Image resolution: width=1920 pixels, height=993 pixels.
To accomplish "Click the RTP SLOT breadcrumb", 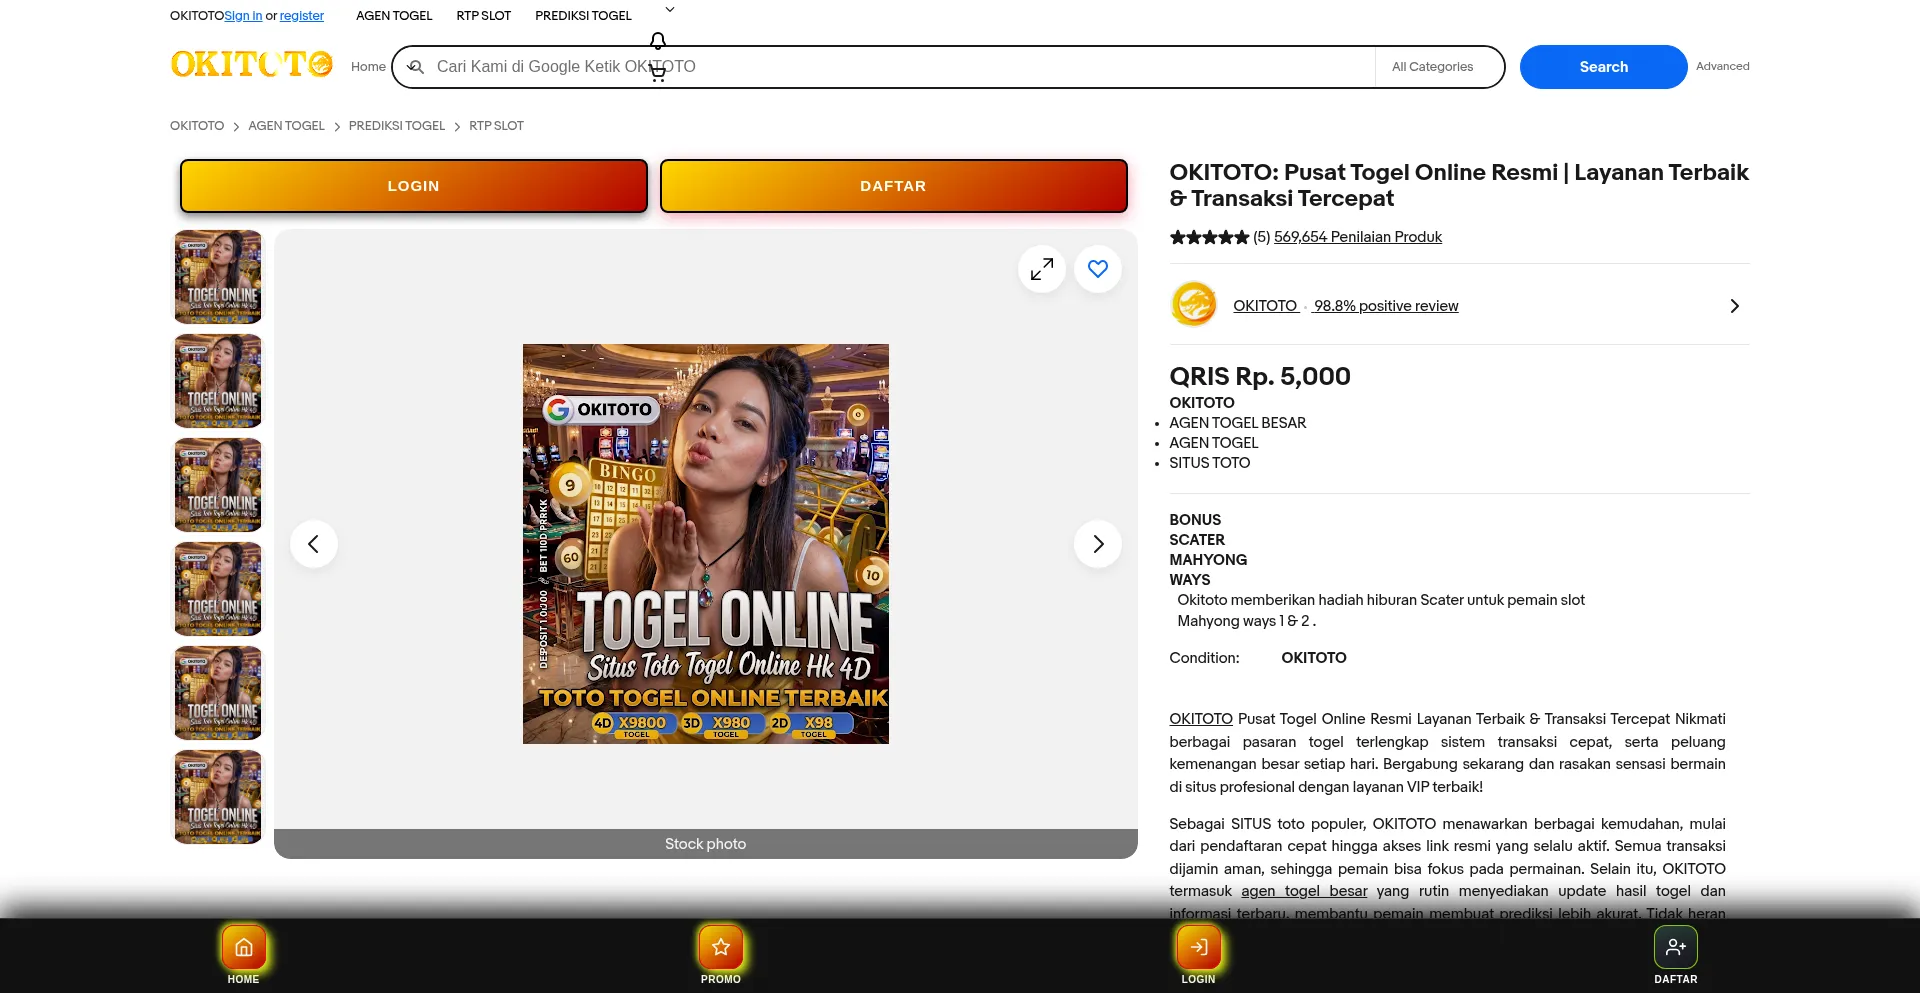I will (496, 126).
